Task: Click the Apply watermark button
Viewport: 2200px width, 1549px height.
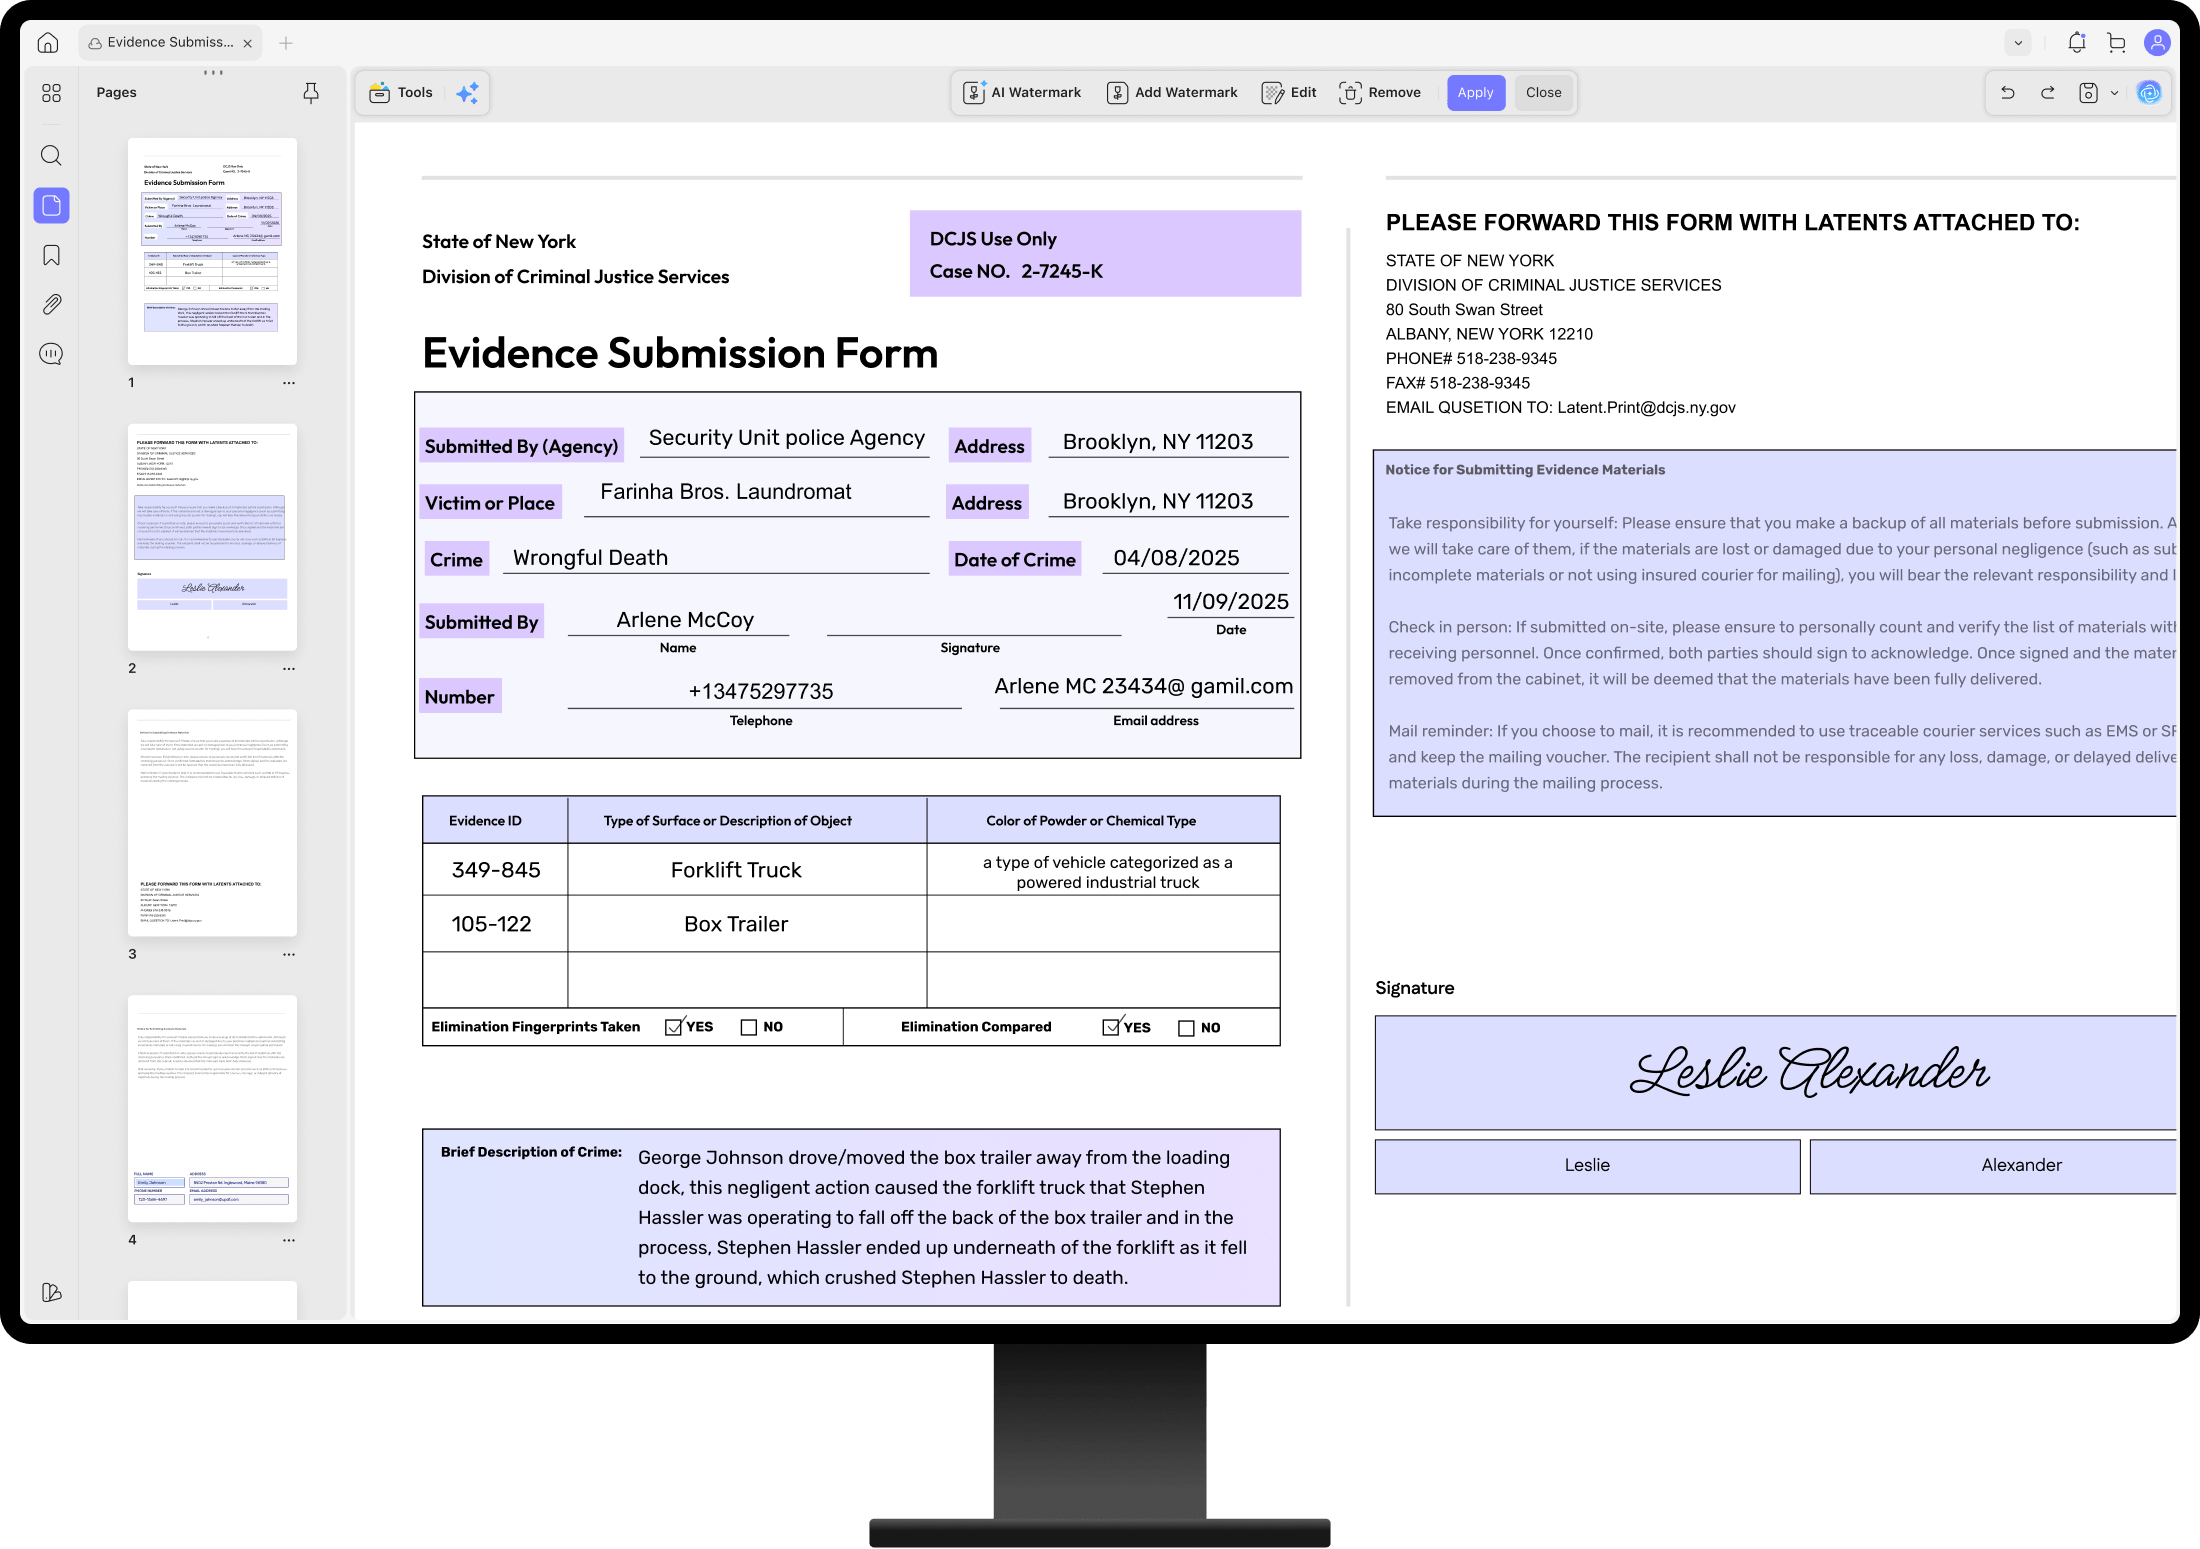Action: coord(1475,93)
